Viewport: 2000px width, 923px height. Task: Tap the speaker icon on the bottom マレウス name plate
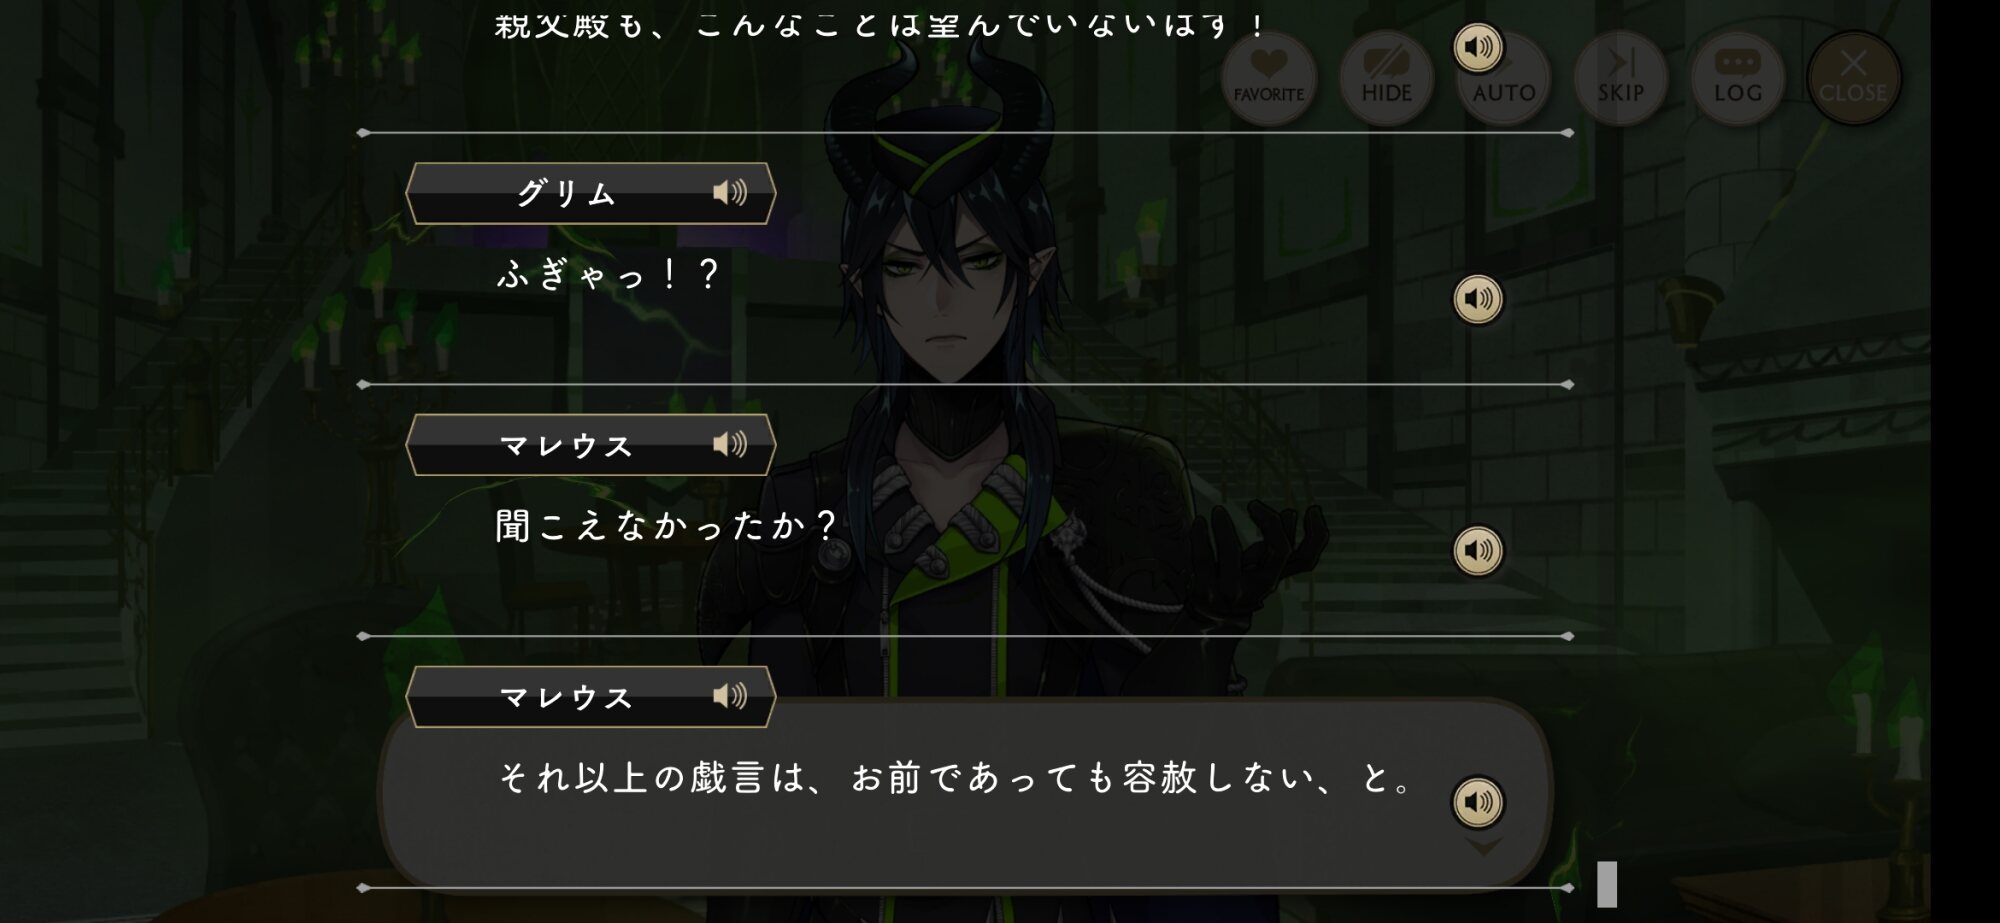click(x=730, y=696)
